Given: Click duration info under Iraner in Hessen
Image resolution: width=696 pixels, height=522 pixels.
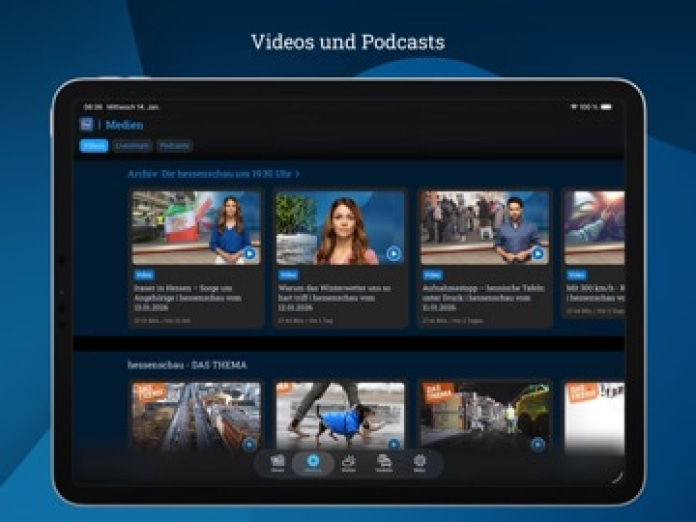Looking at the screenshot, I should (x=162, y=320).
